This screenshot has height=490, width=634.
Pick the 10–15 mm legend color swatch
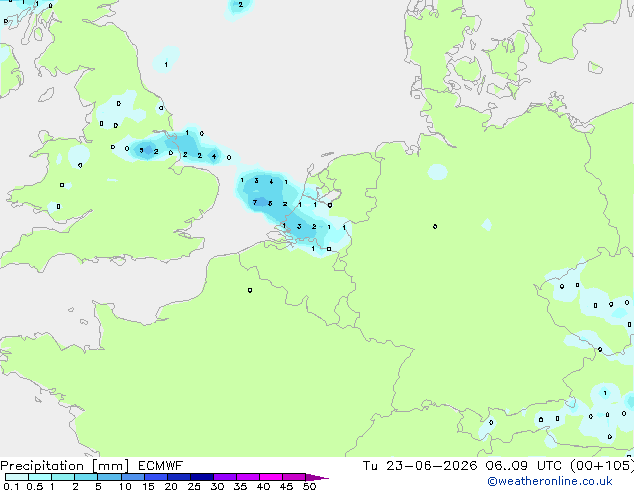click(133, 477)
